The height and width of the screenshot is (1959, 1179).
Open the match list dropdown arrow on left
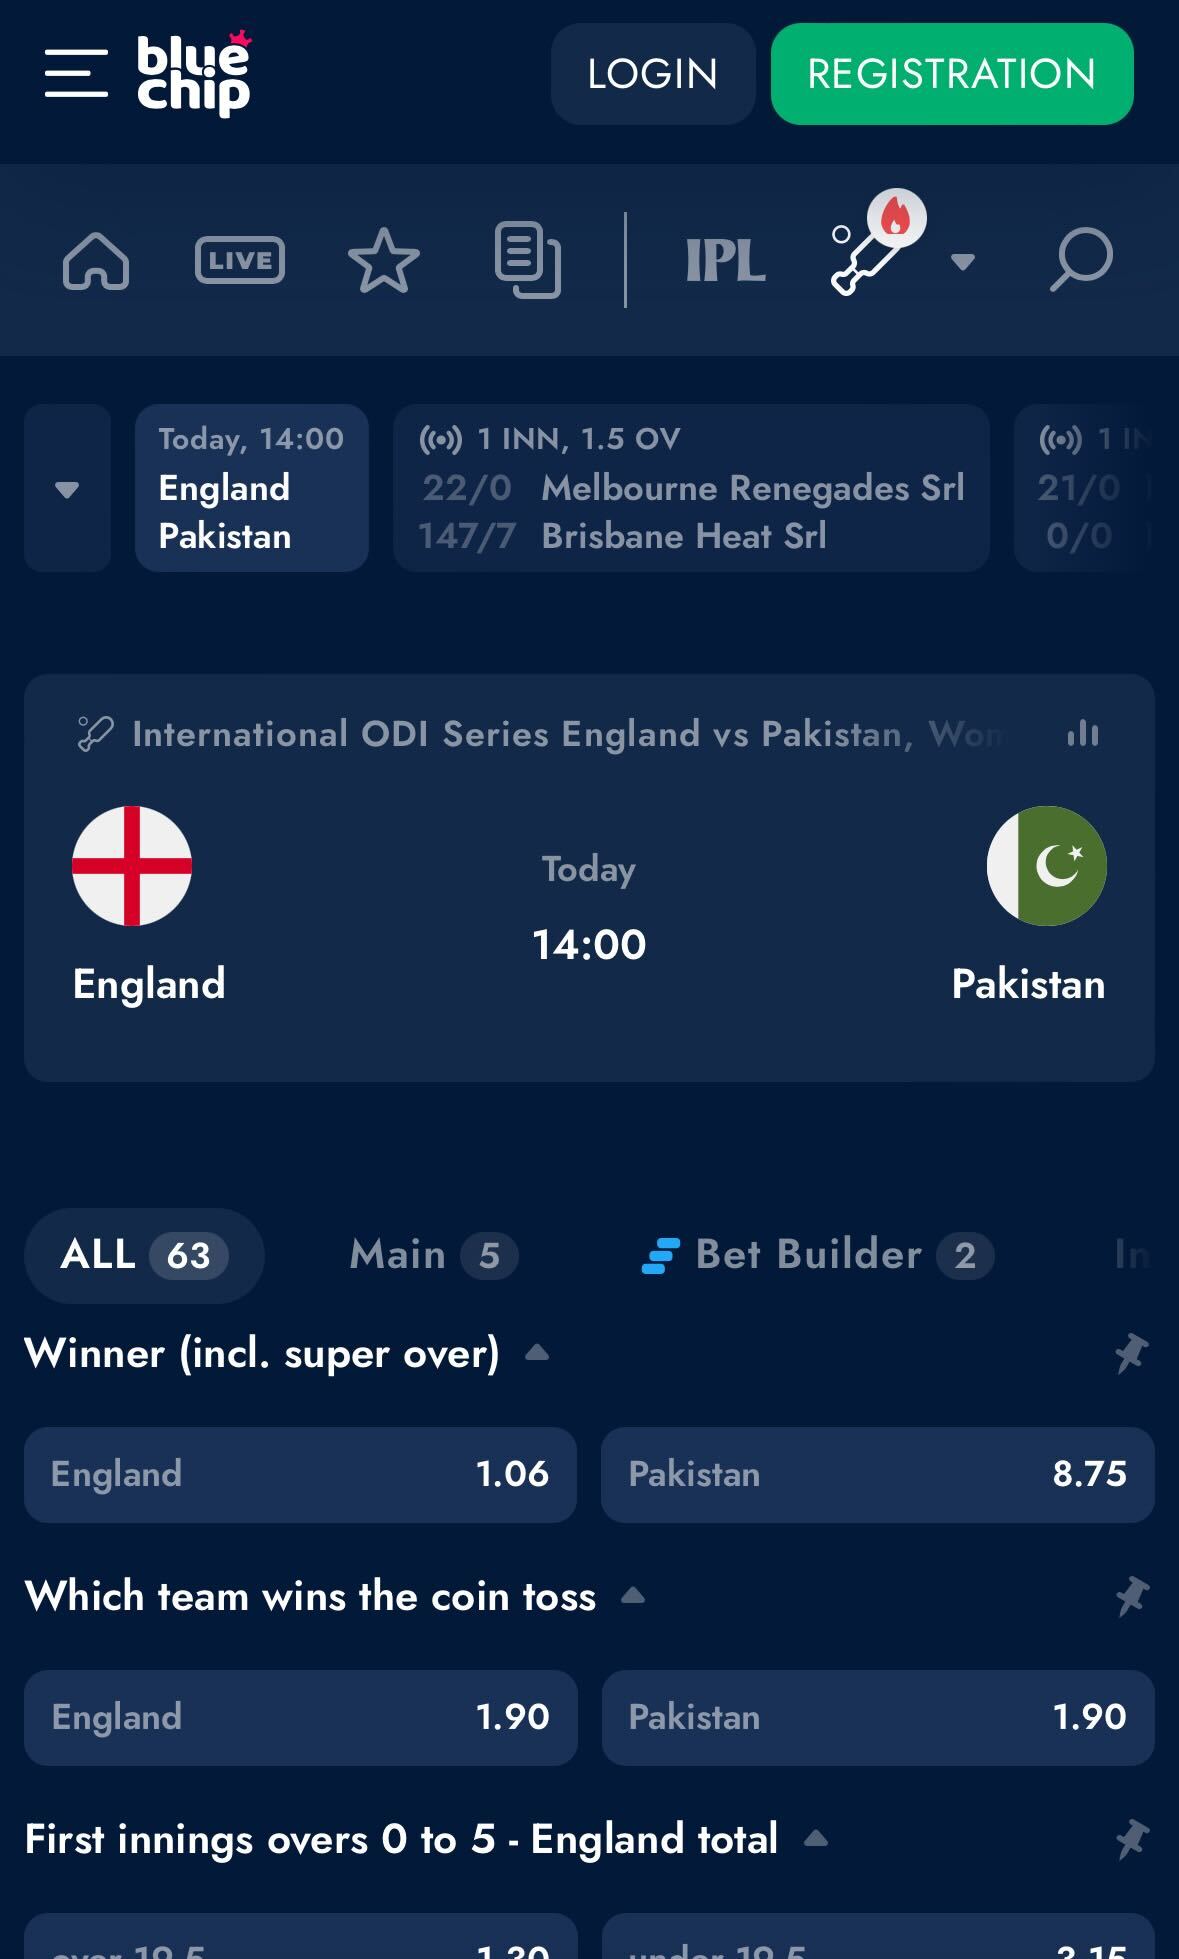click(67, 488)
